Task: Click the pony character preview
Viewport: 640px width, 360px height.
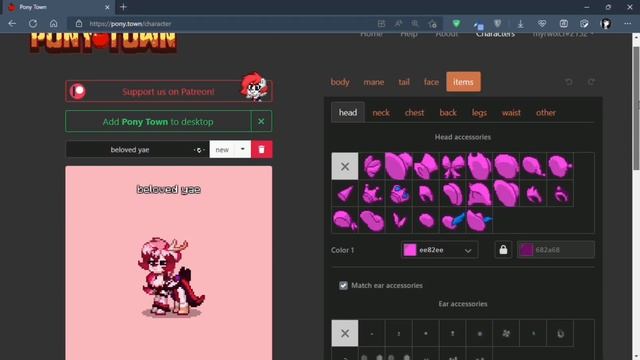Action: click(x=171, y=278)
